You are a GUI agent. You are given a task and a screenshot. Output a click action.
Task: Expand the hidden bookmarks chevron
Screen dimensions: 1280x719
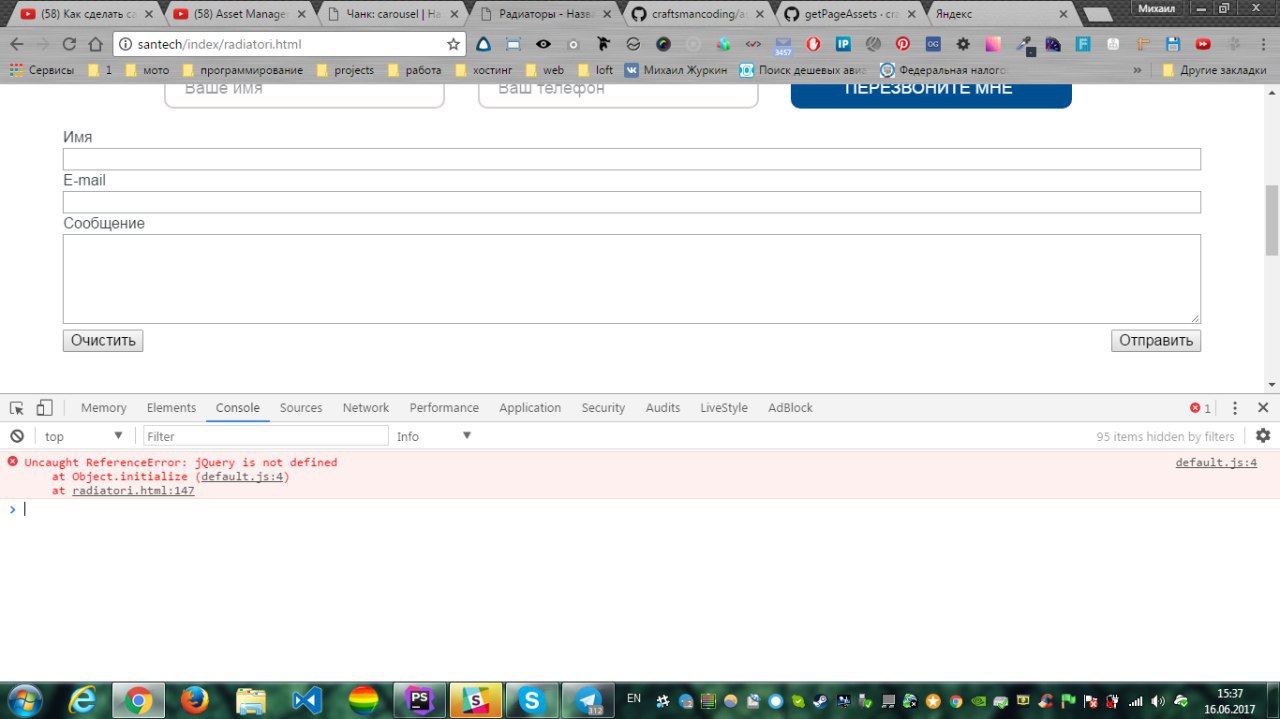[x=1137, y=70]
